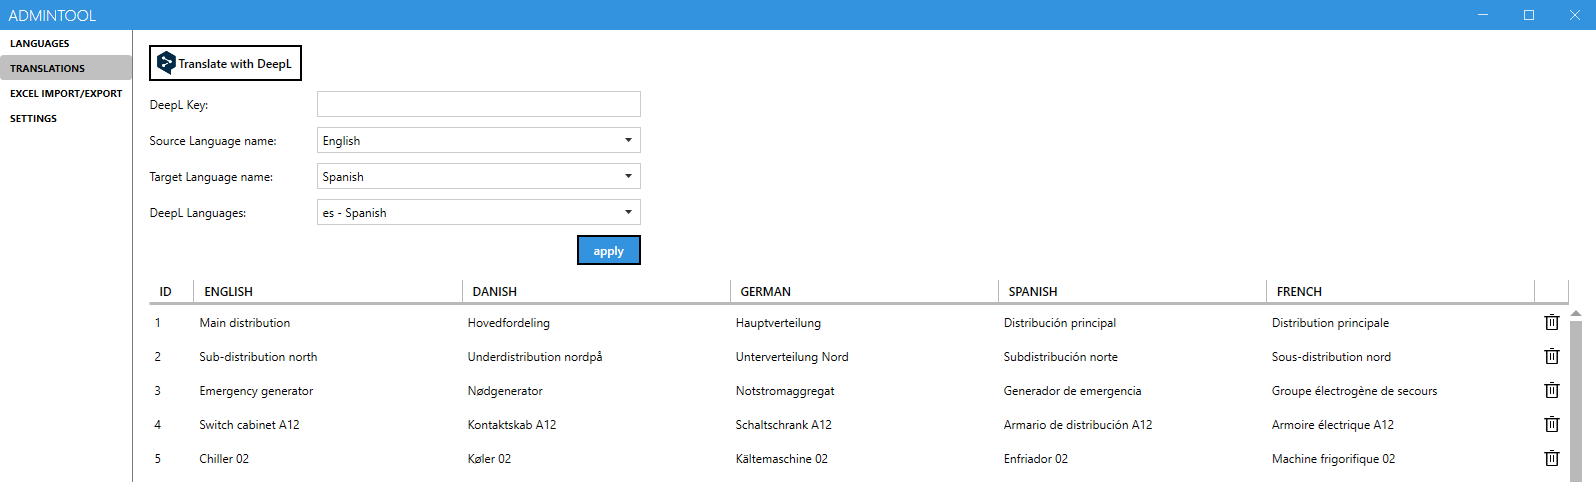Open the Settings menu item

pos(34,119)
